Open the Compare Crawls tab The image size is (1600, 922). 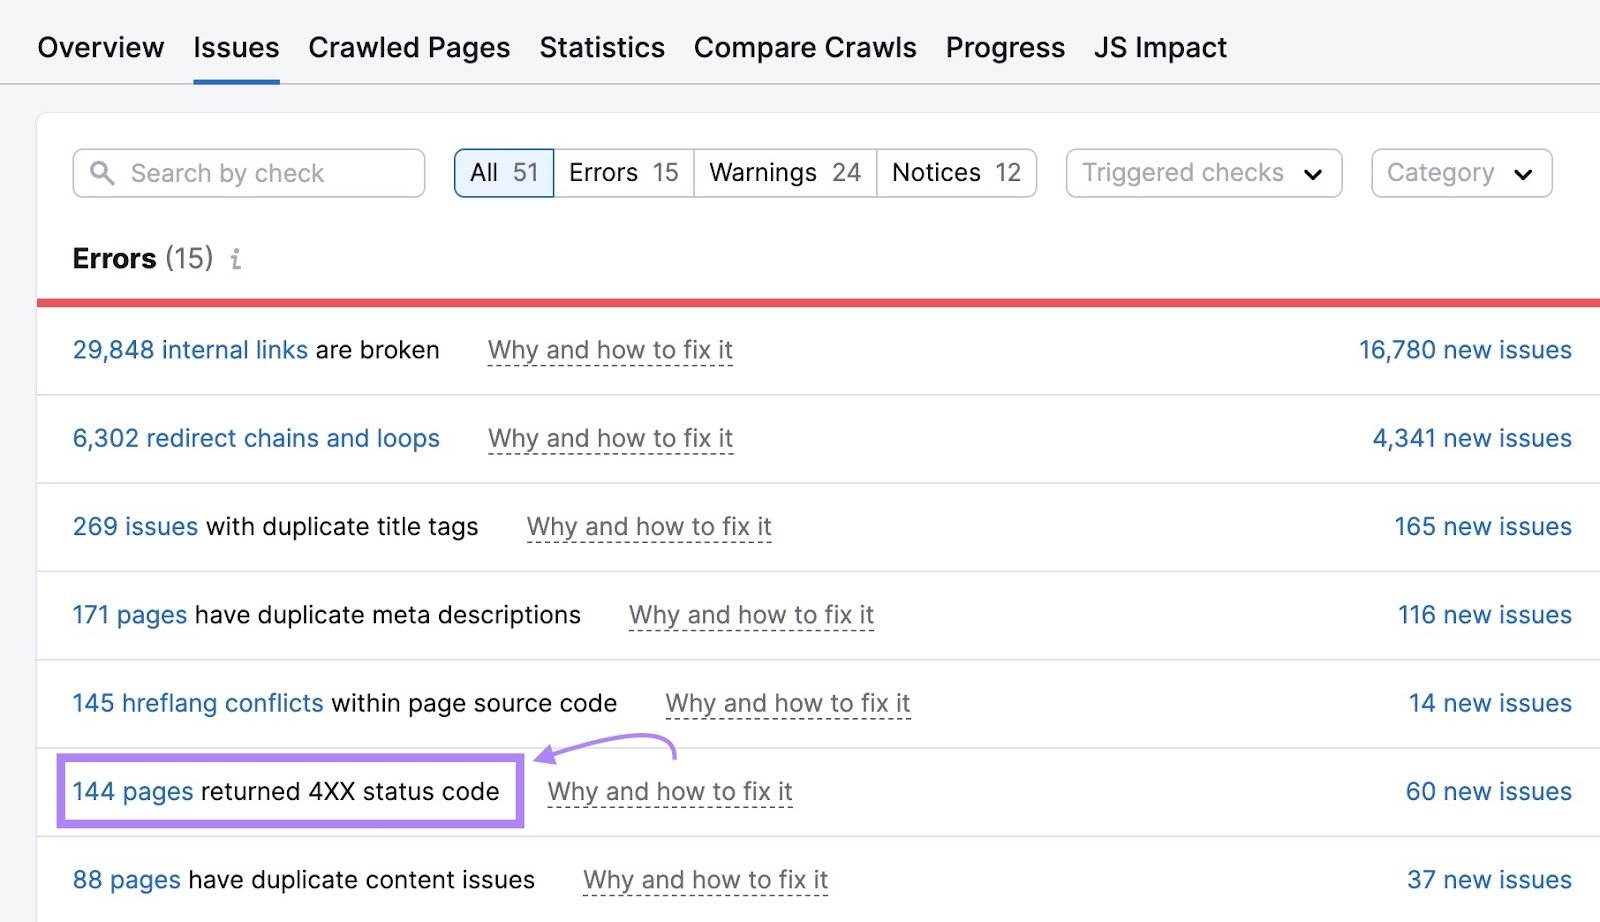point(805,47)
